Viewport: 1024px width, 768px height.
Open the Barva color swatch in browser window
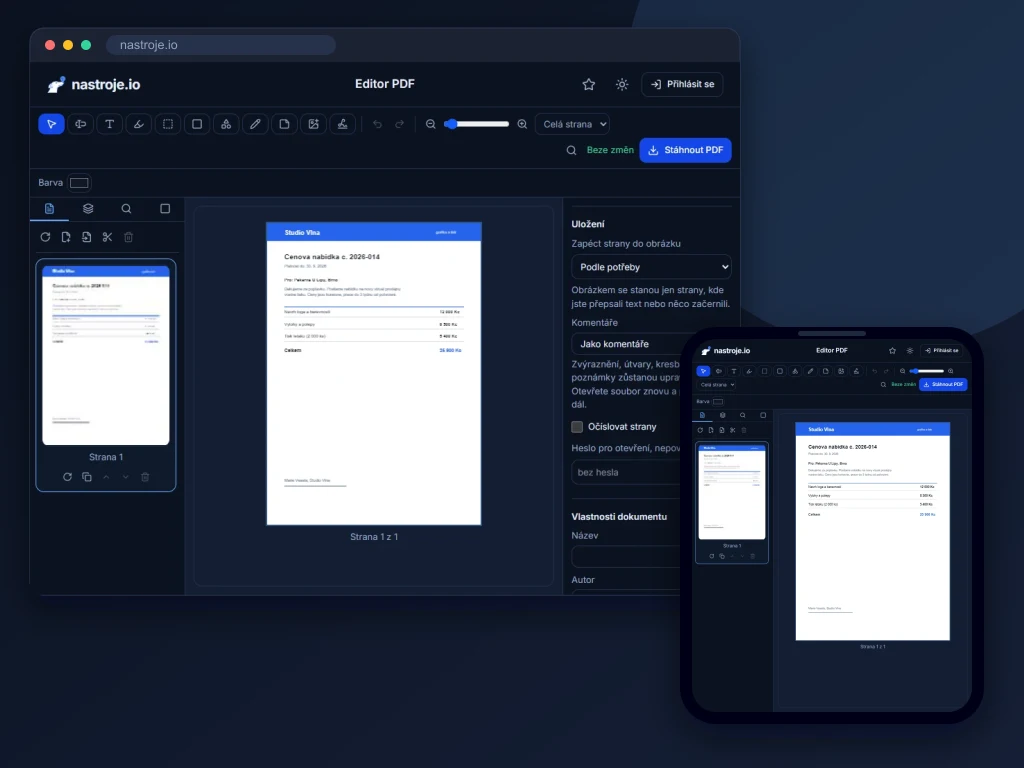79,183
